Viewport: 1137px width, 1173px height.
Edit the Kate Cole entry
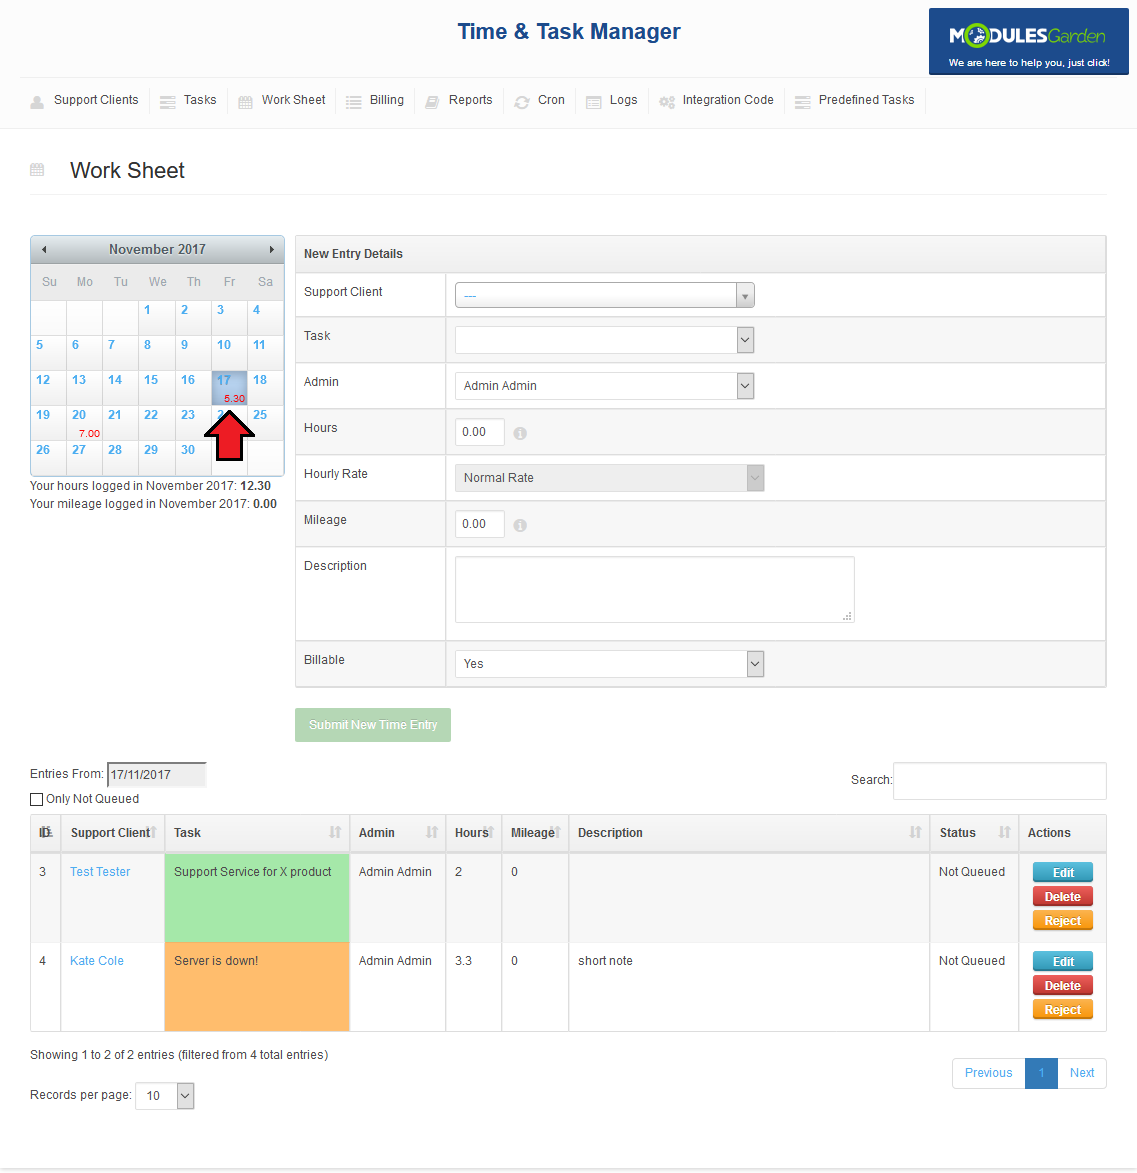coord(1062,961)
